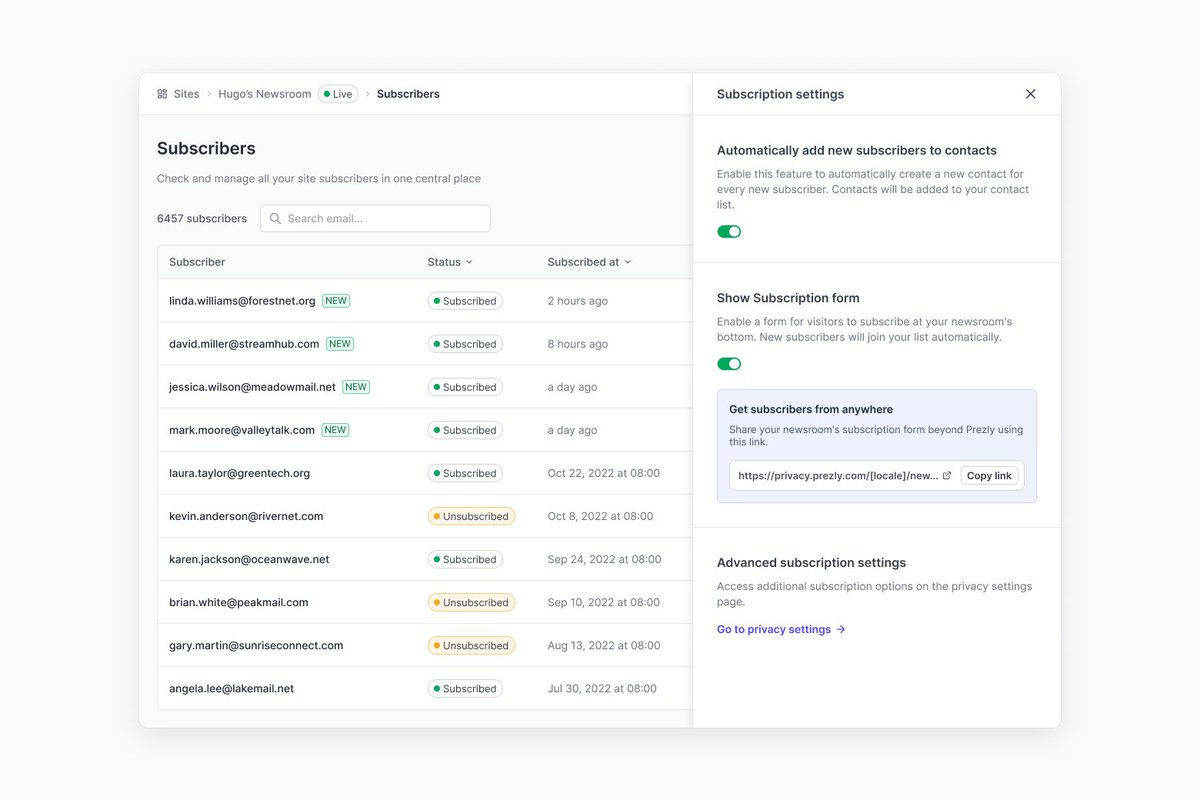Disable the Show Subscription form toggle
This screenshot has height=800, width=1200.
(729, 364)
